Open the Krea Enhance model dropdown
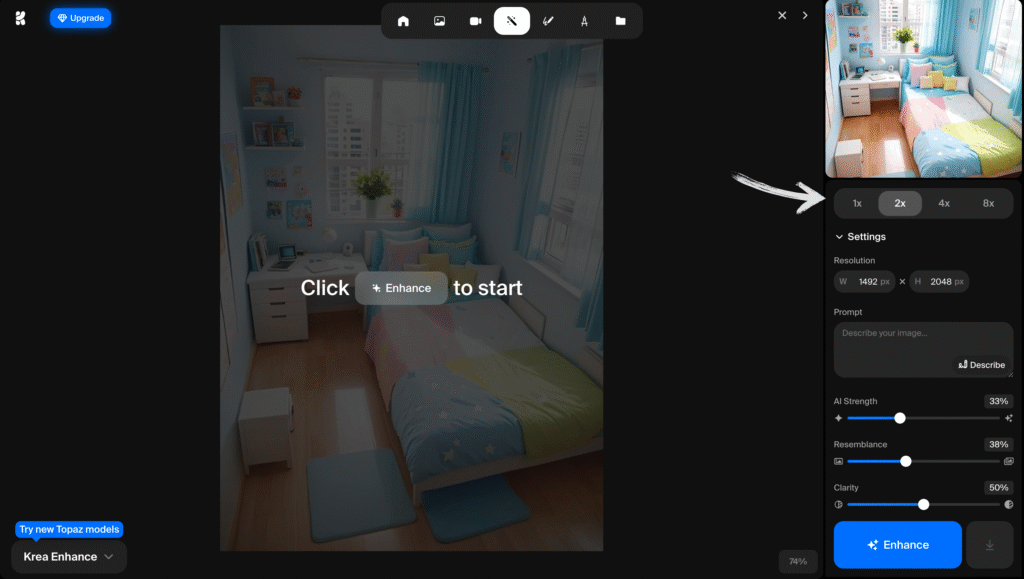The image size is (1024, 579). 66,556
